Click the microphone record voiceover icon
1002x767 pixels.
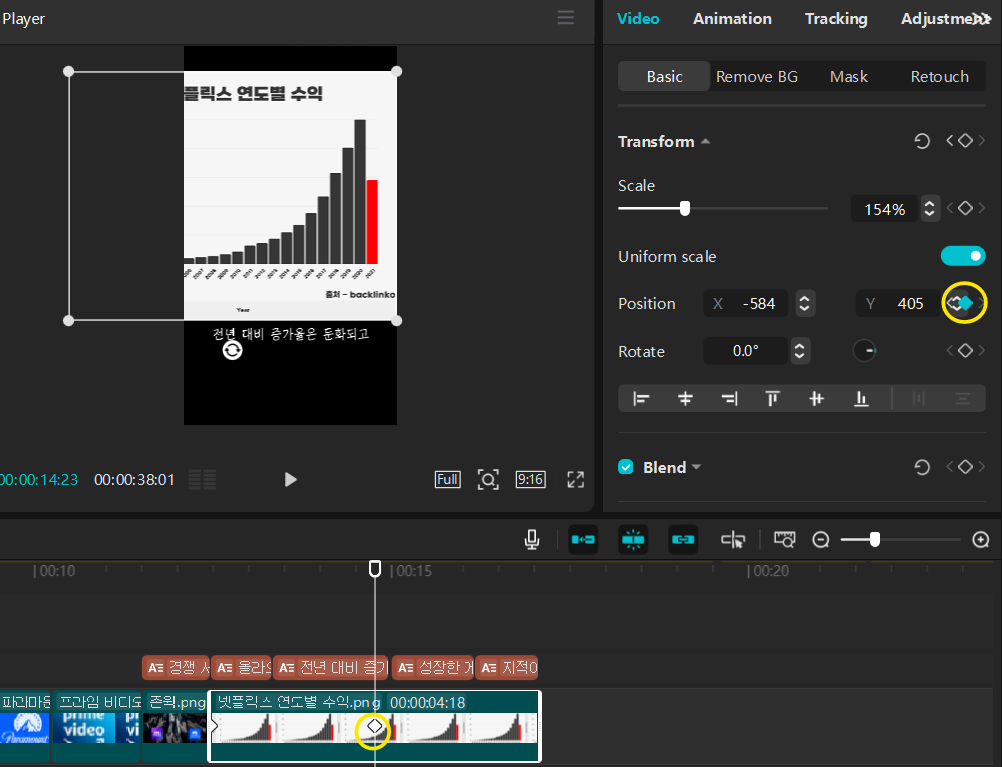532,540
